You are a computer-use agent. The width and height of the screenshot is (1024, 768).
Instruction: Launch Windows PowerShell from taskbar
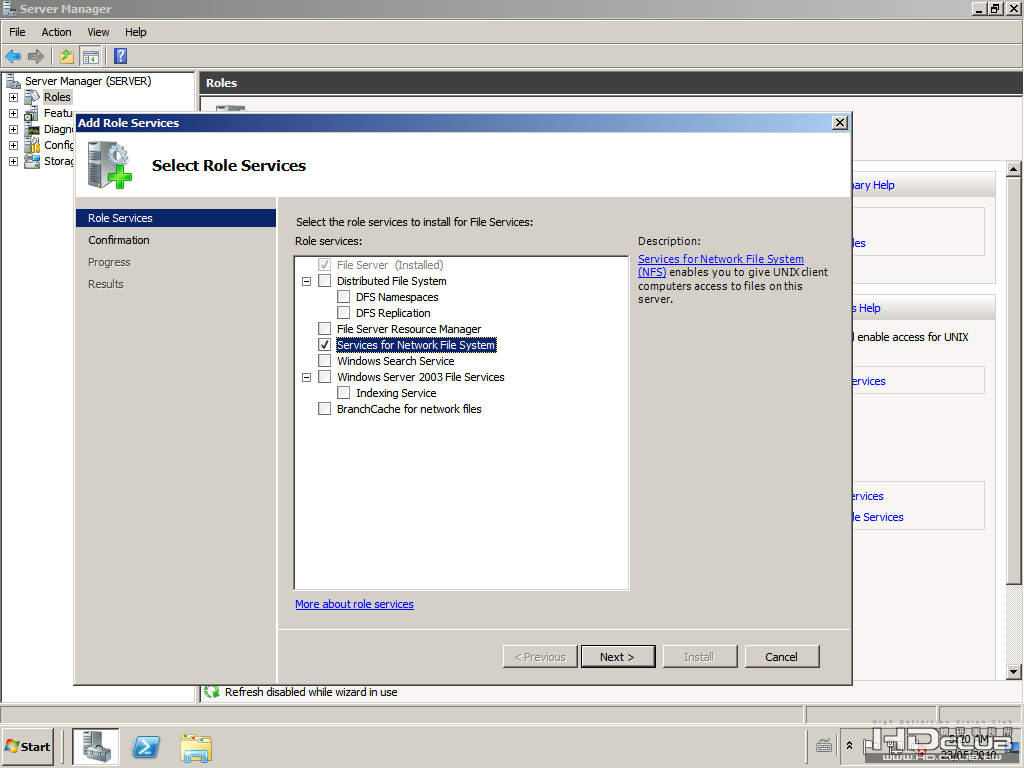(x=146, y=746)
